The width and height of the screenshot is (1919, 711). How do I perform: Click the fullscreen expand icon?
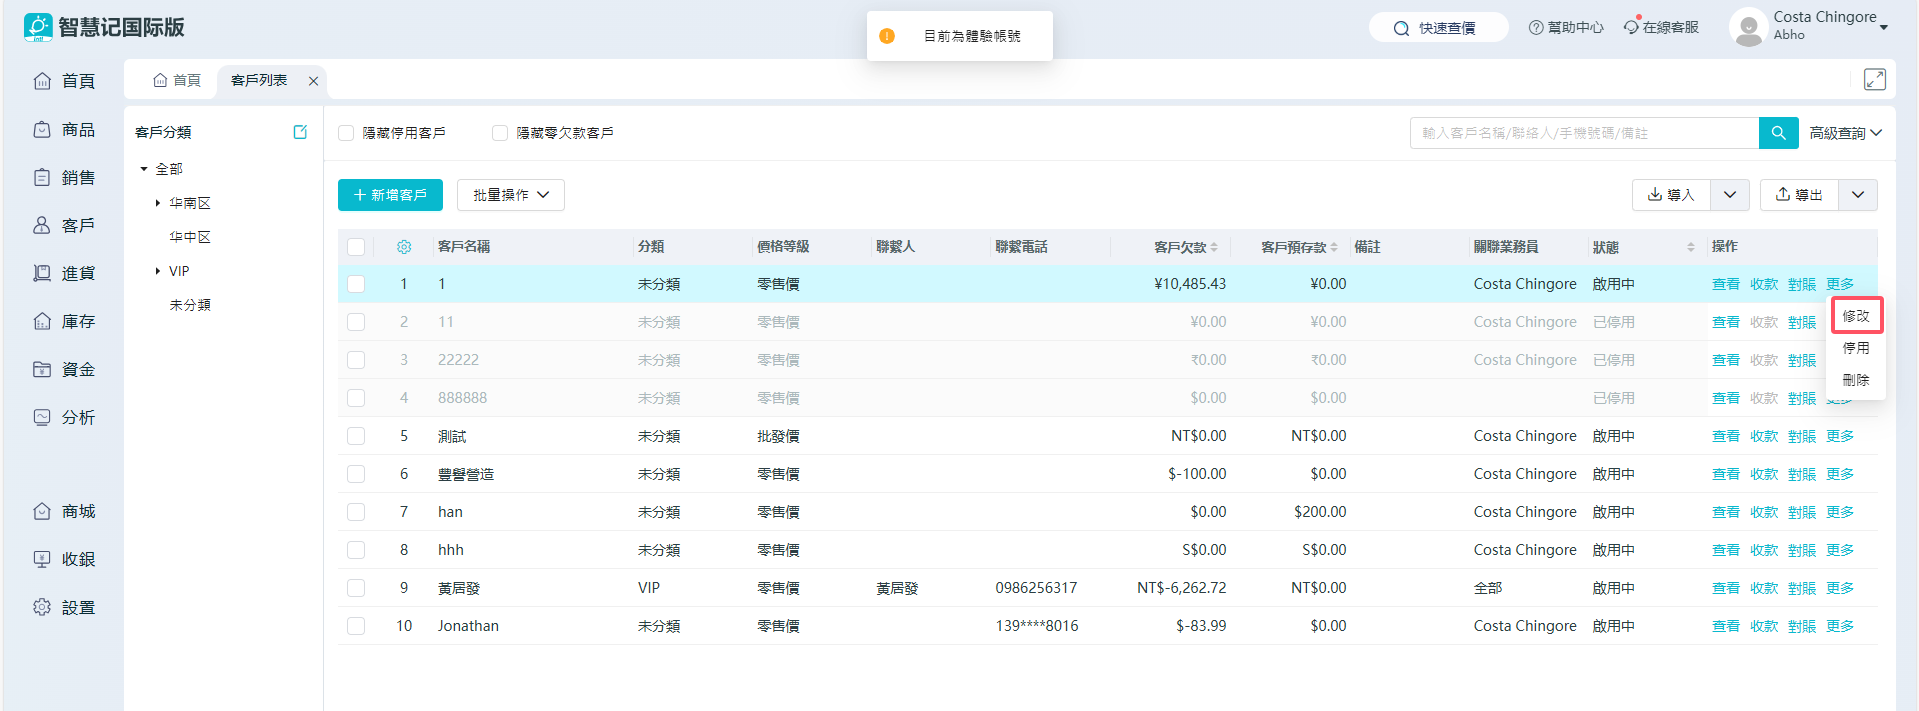1874,80
